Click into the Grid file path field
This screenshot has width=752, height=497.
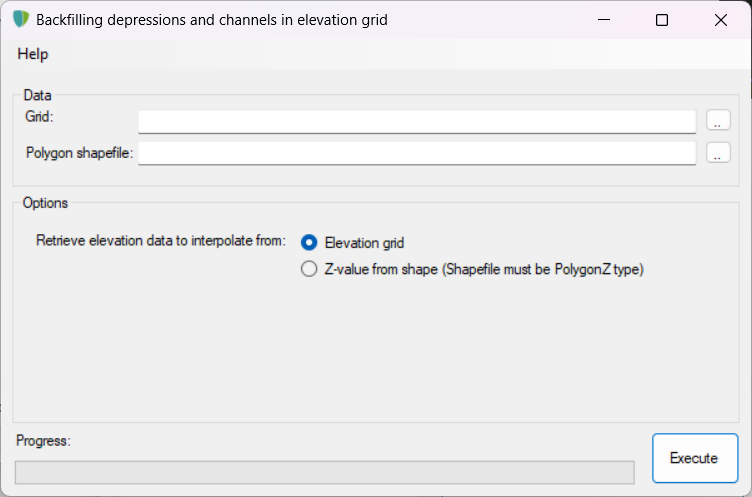tap(416, 121)
